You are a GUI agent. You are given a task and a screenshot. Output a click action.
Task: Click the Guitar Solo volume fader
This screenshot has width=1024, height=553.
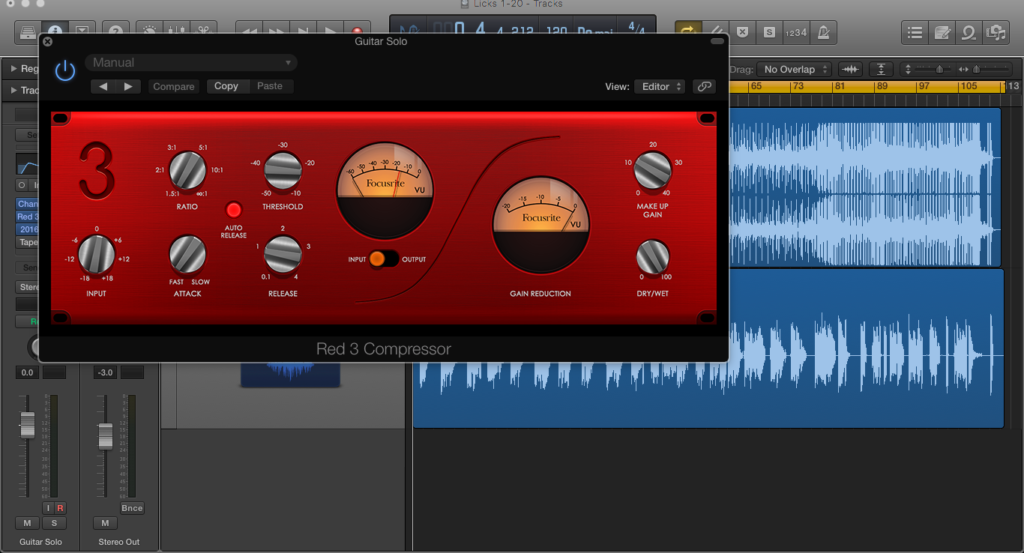coord(27,425)
